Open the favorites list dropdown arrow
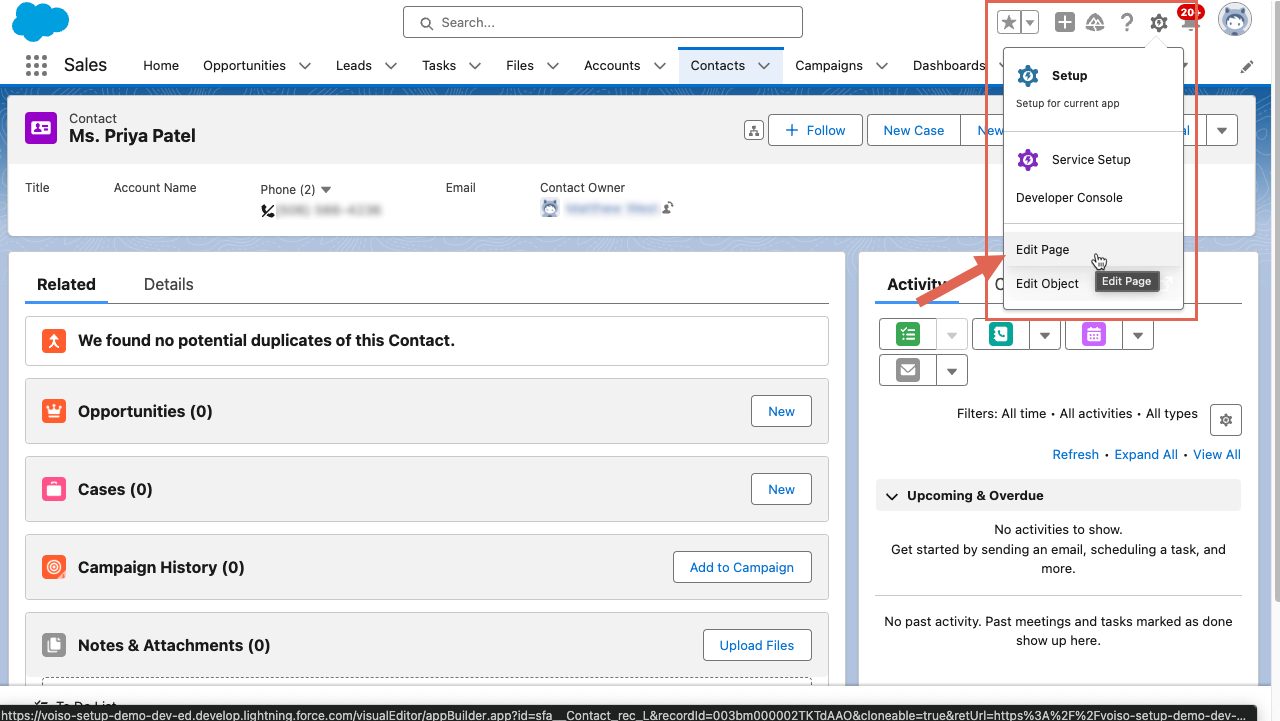 coord(1030,22)
